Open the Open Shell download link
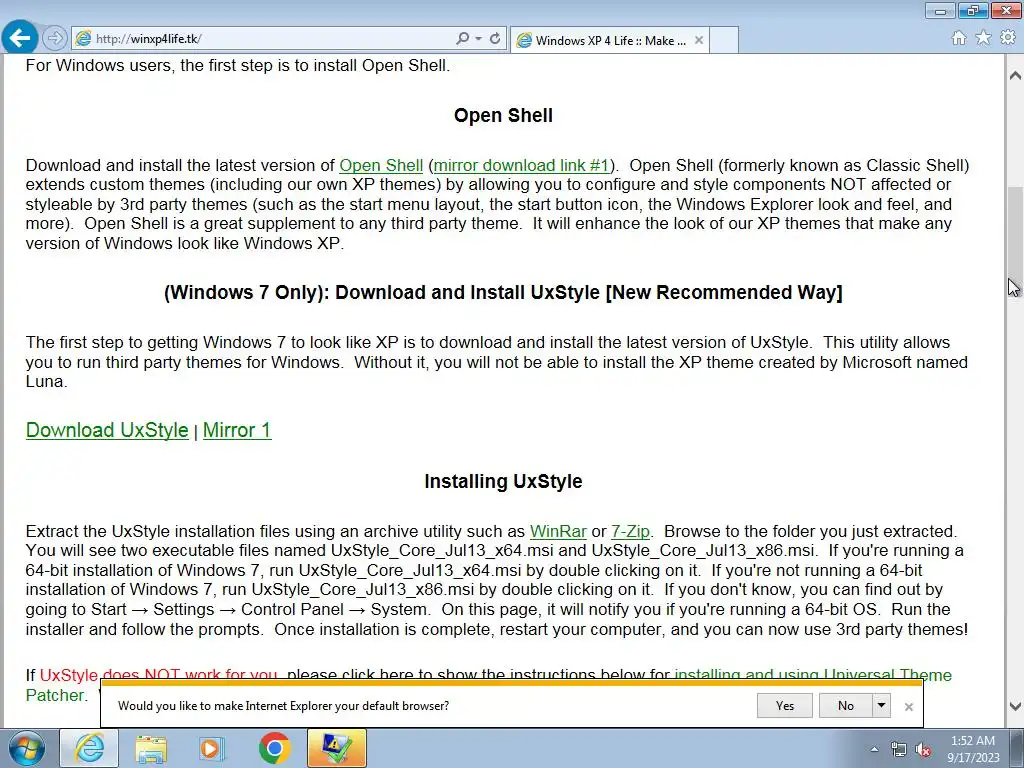The height and width of the screenshot is (768, 1024). coord(381,165)
